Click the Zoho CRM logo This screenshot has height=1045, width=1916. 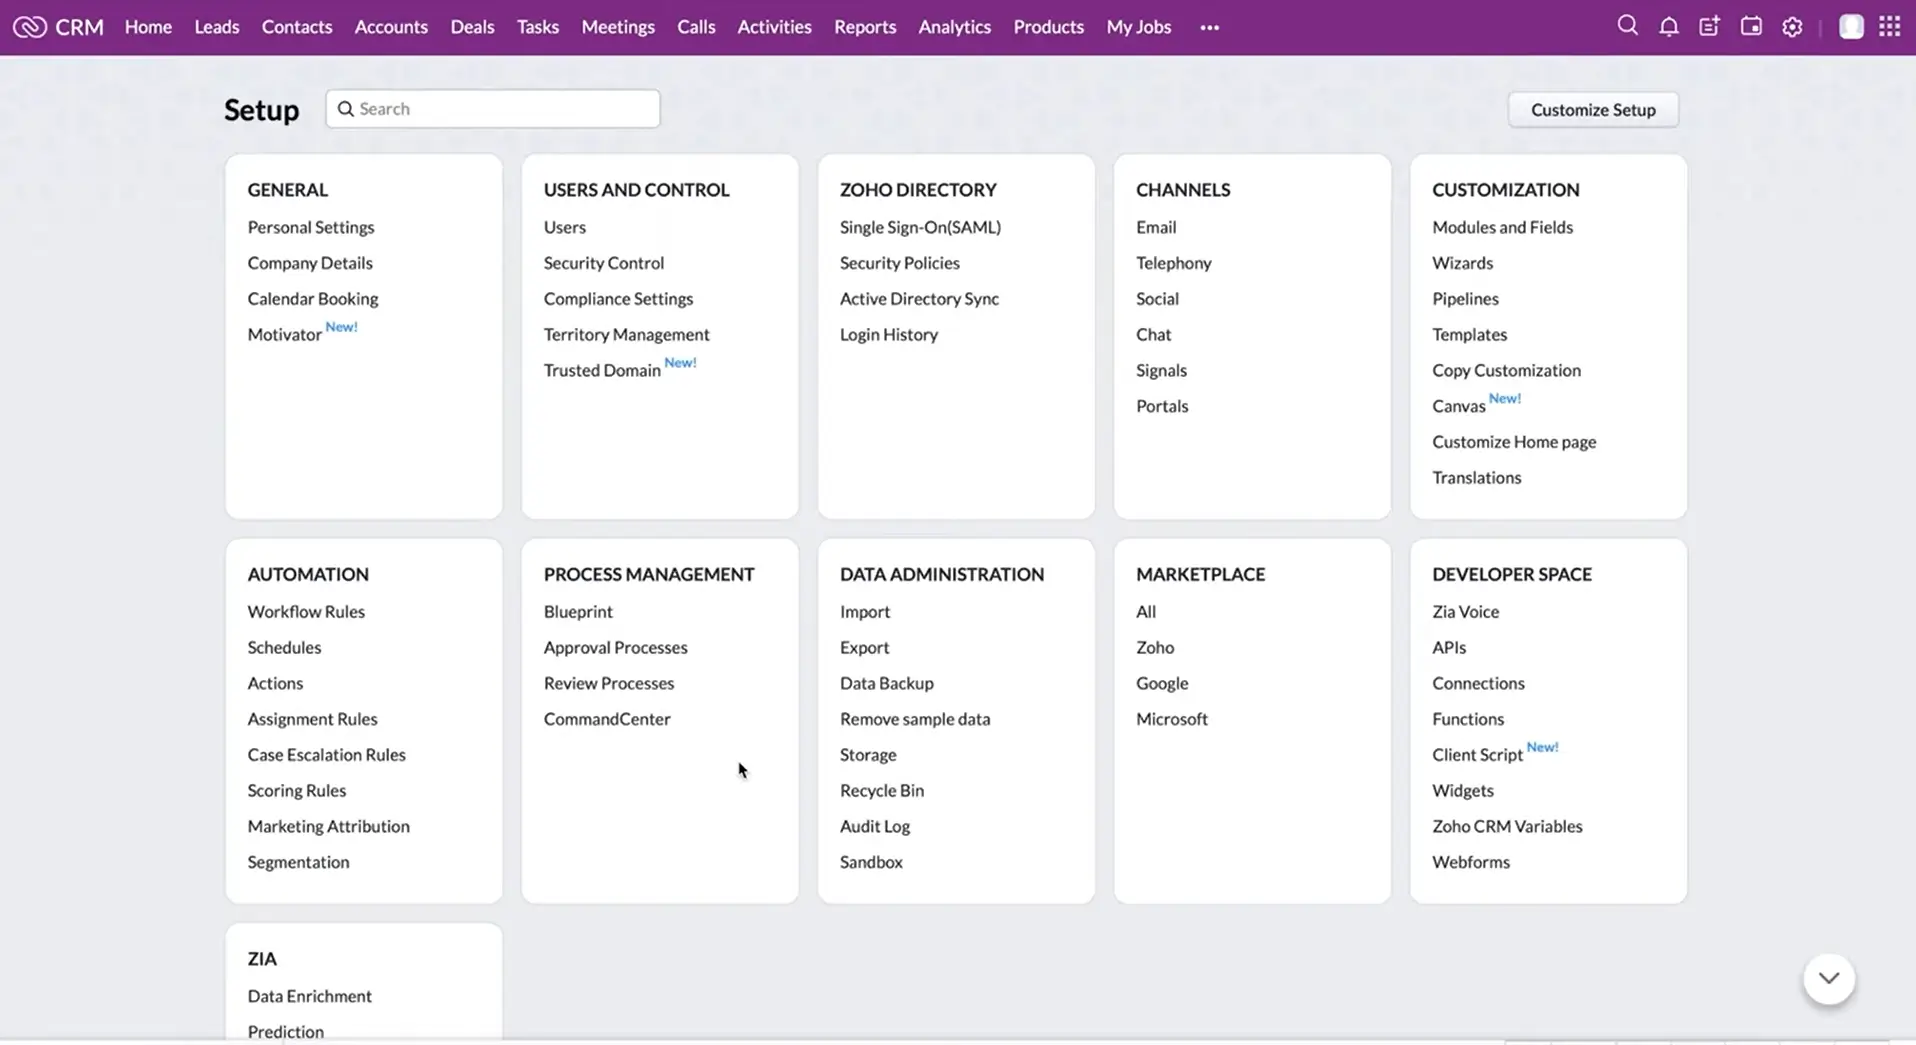pos(58,27)
